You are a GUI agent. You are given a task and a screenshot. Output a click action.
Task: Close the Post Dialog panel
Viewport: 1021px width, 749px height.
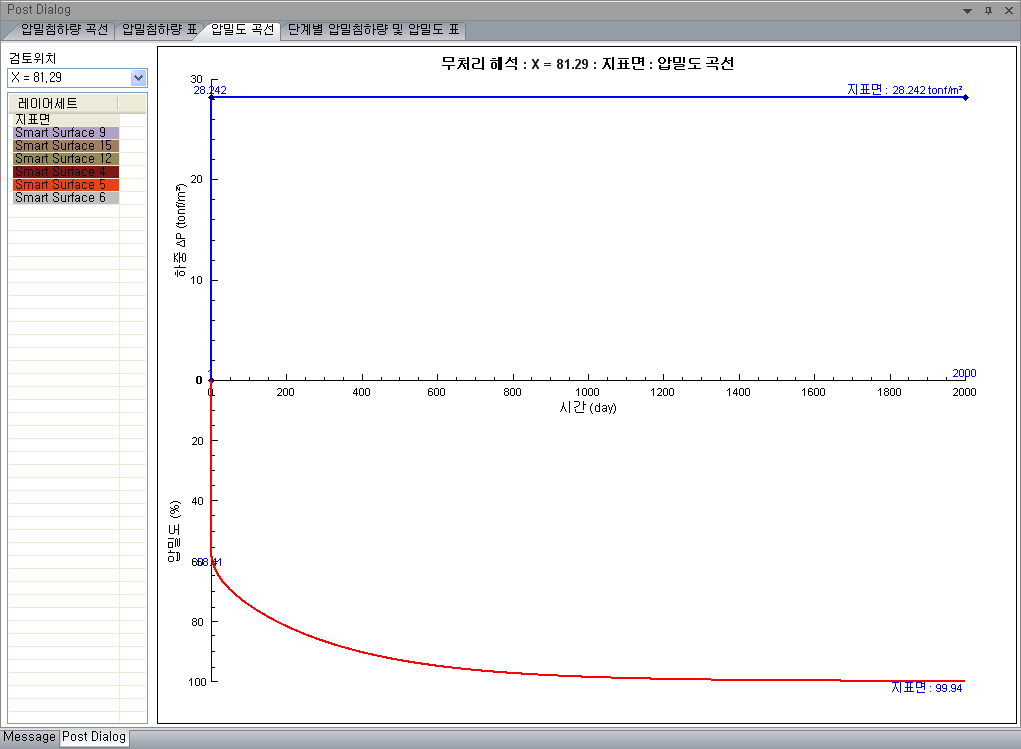point(1008,10)
